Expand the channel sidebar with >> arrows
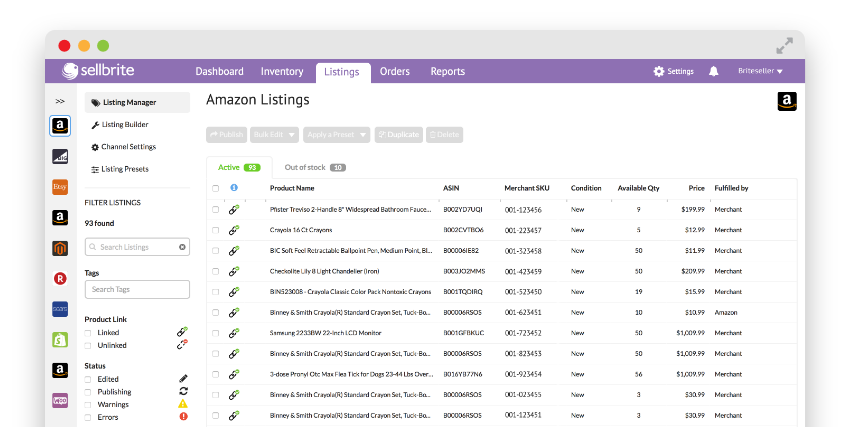This screenshot has height=427, width=850. pyautogui.click(x=60, y=101)
